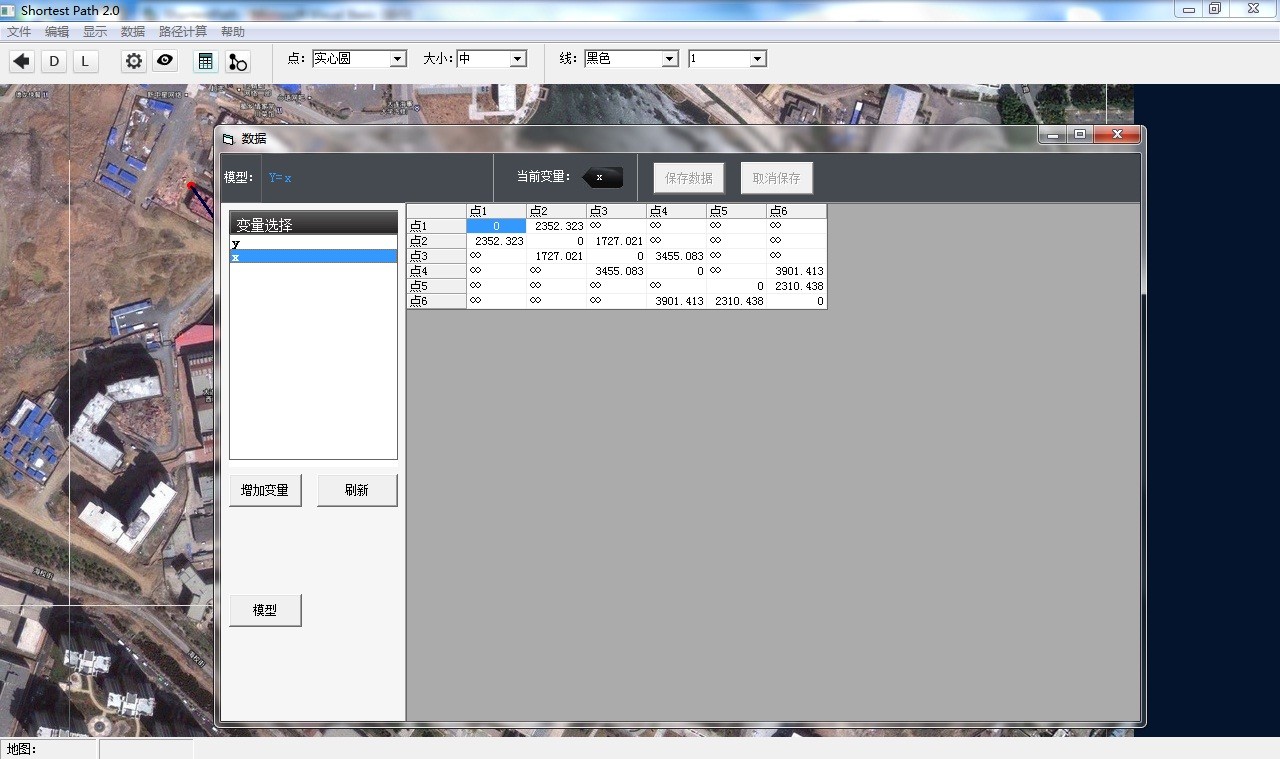
Task: Click the D toolbar button
Action: (x=54, y=61)
